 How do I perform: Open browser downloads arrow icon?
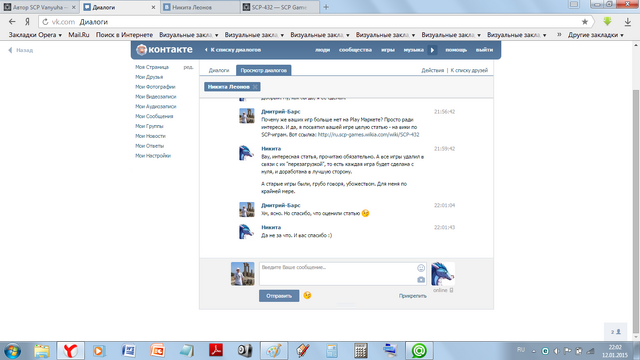(627, 22)
